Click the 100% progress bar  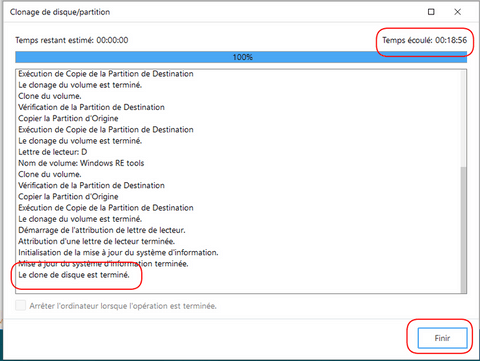coord(241,57)
